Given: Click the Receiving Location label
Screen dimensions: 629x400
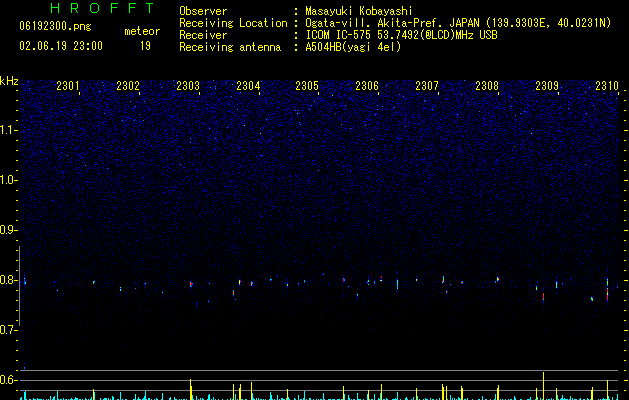Looking at the screenshot, I should click(233, 23).
